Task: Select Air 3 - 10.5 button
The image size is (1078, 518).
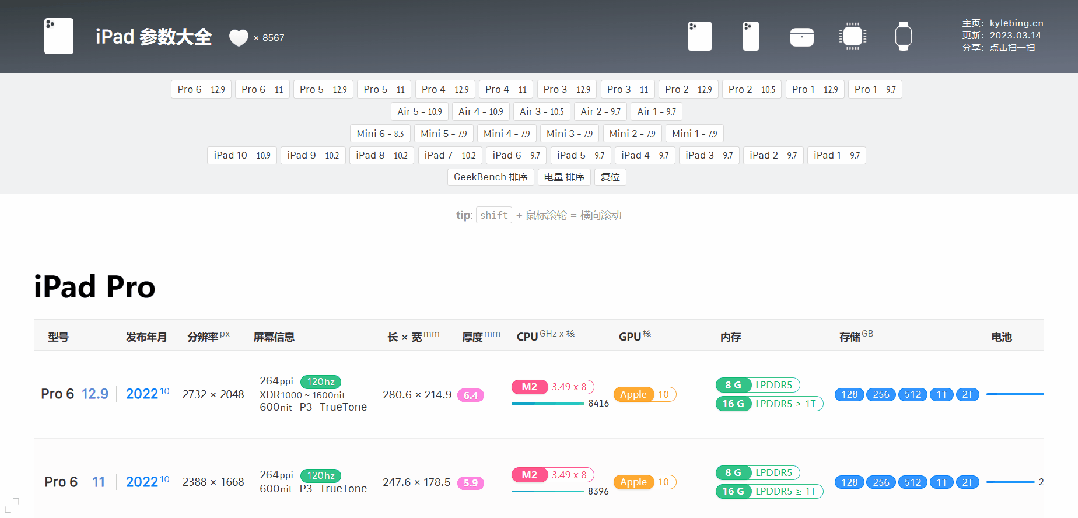Action: [542, 111]
